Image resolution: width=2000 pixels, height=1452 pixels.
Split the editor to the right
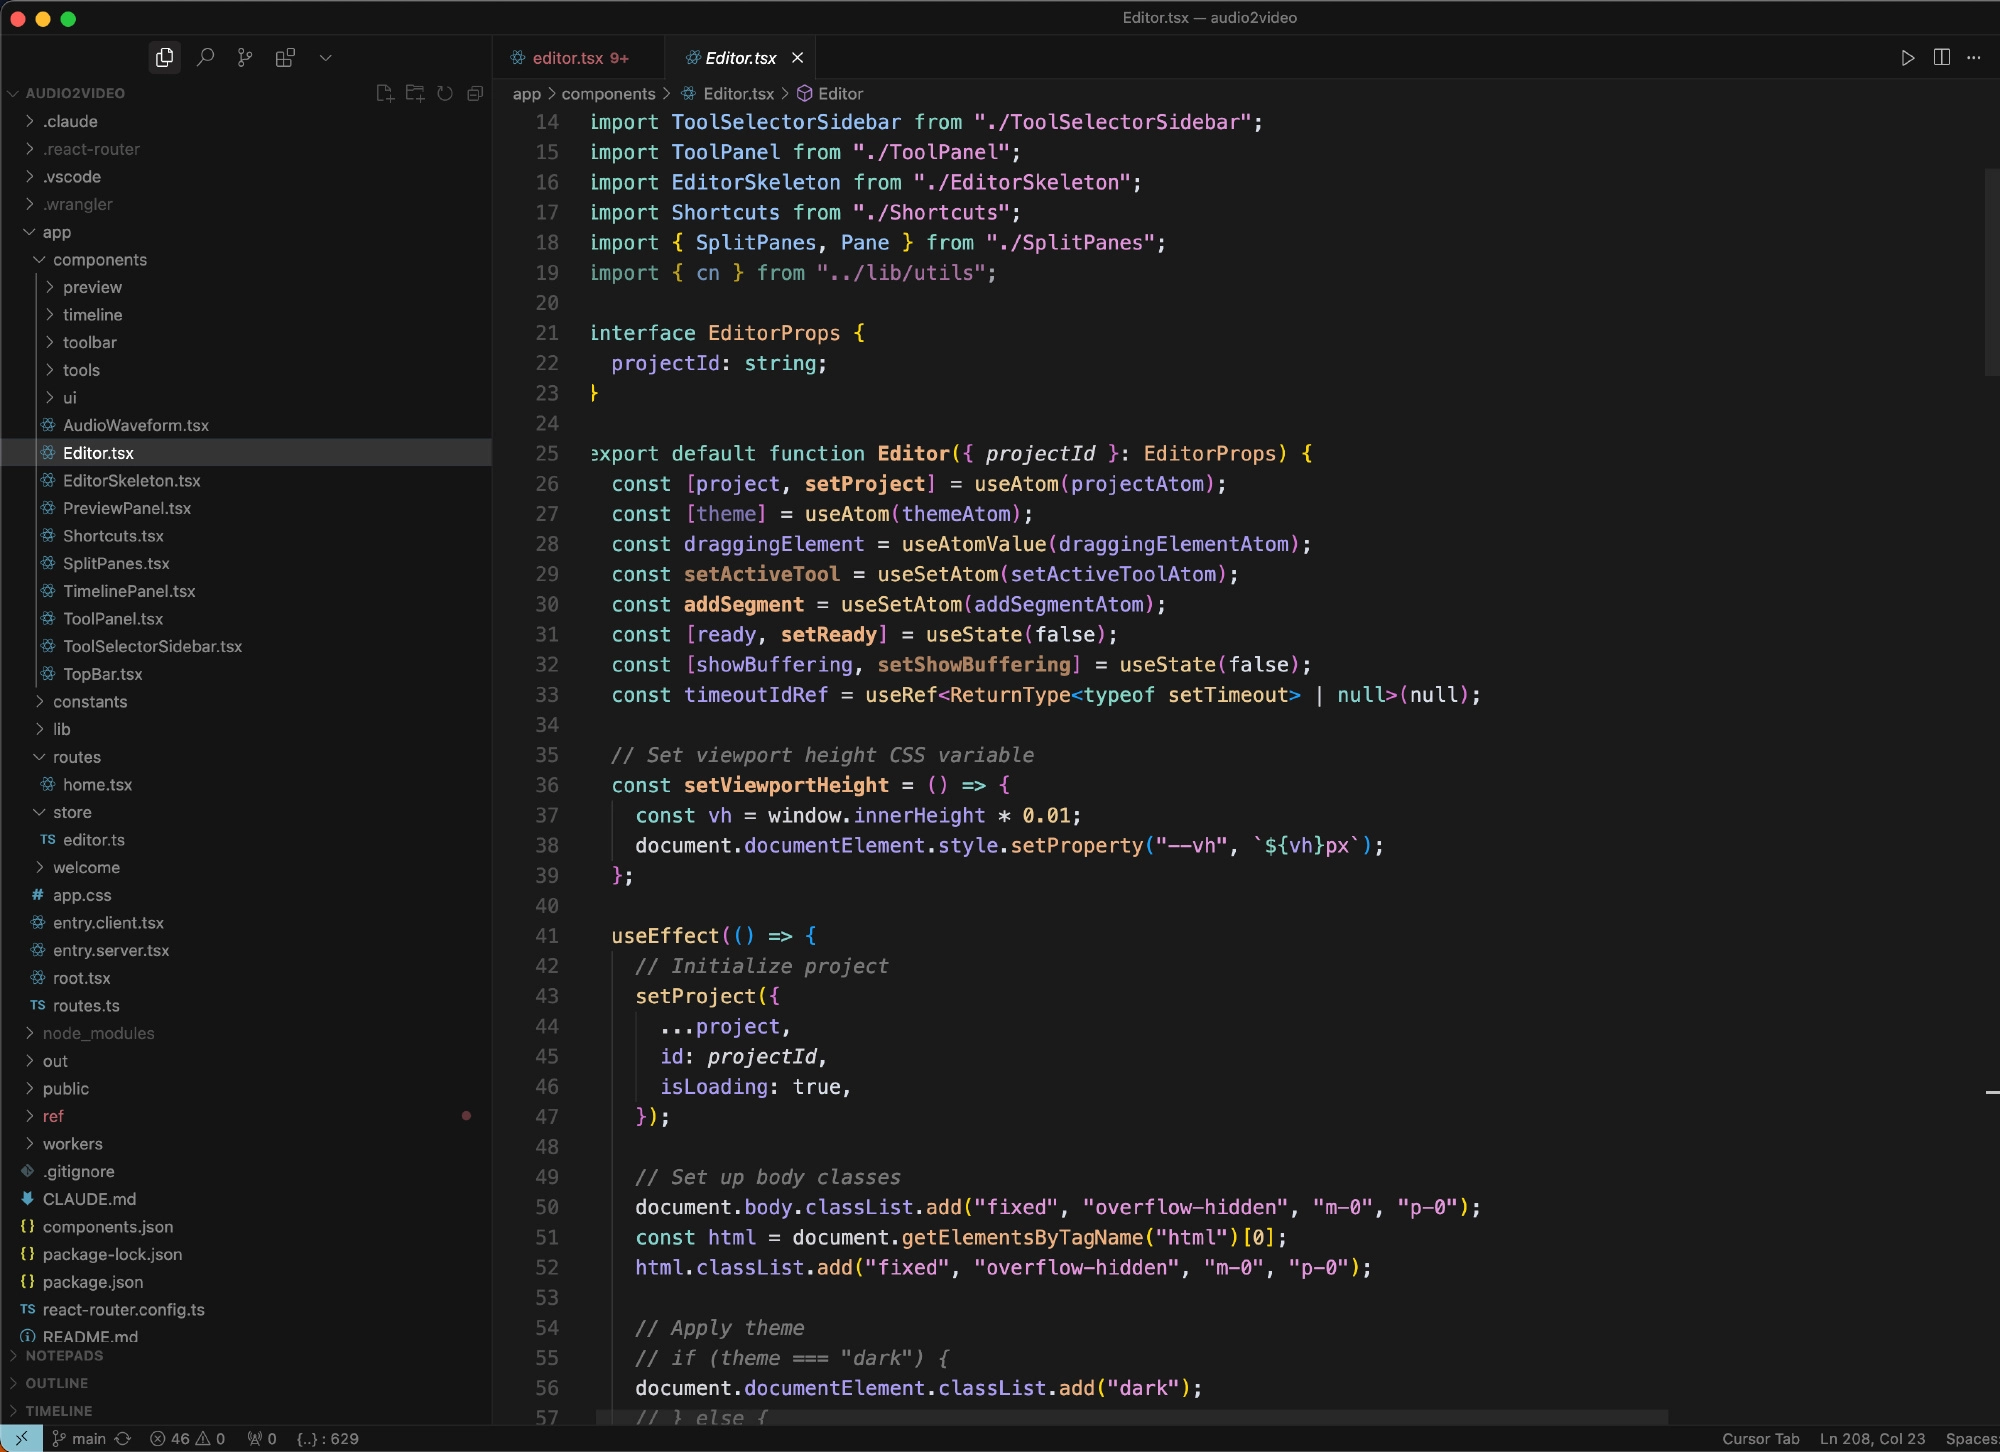(1942, 58)
